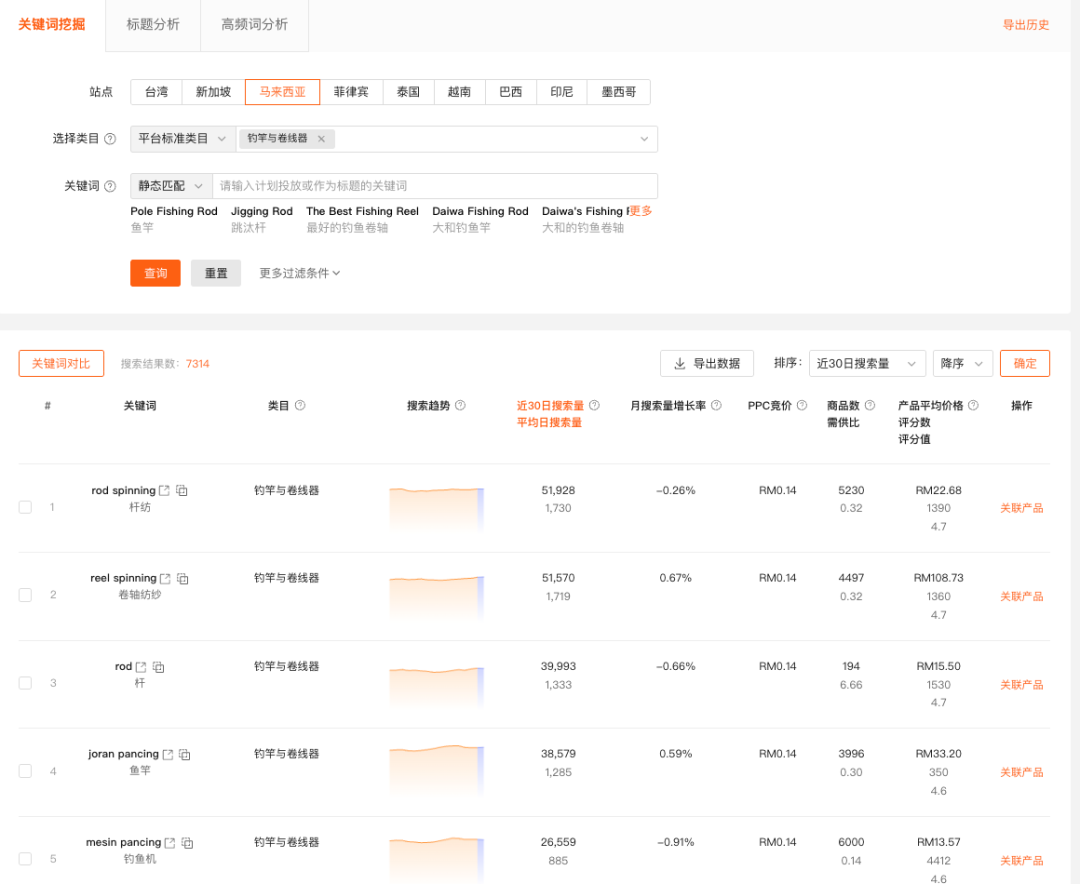Select 马来西亚 site option
This screenshot has height=884, width=1080.
pyautogui.click(x=282, y=92)
